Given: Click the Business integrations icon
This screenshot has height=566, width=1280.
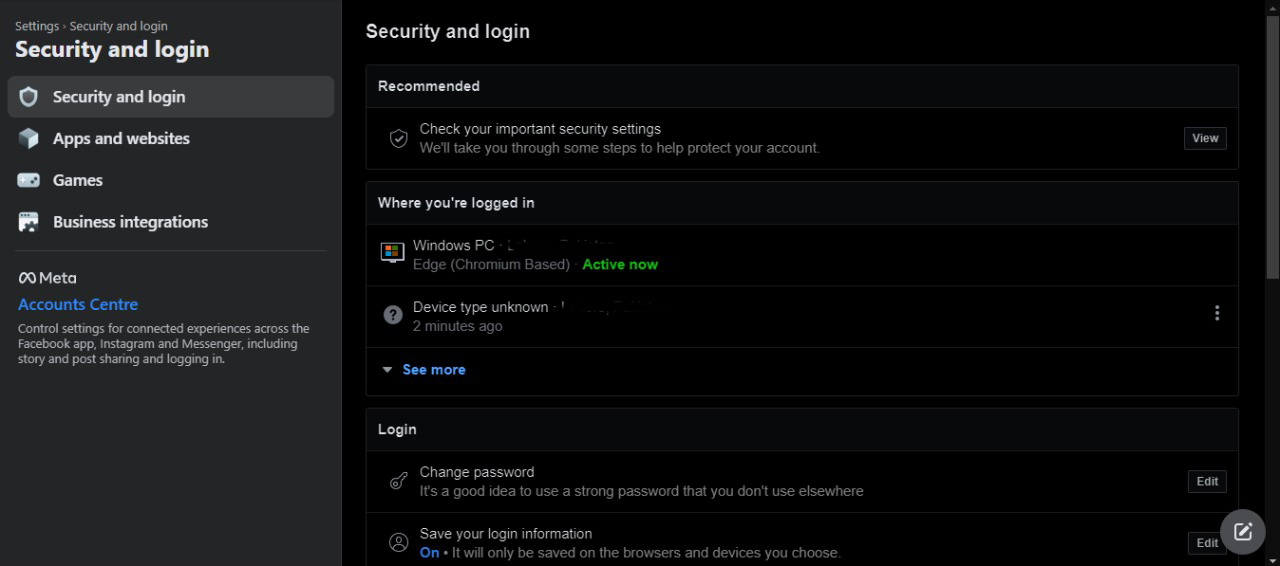Looking at the screenshot, I should point(28,222).
